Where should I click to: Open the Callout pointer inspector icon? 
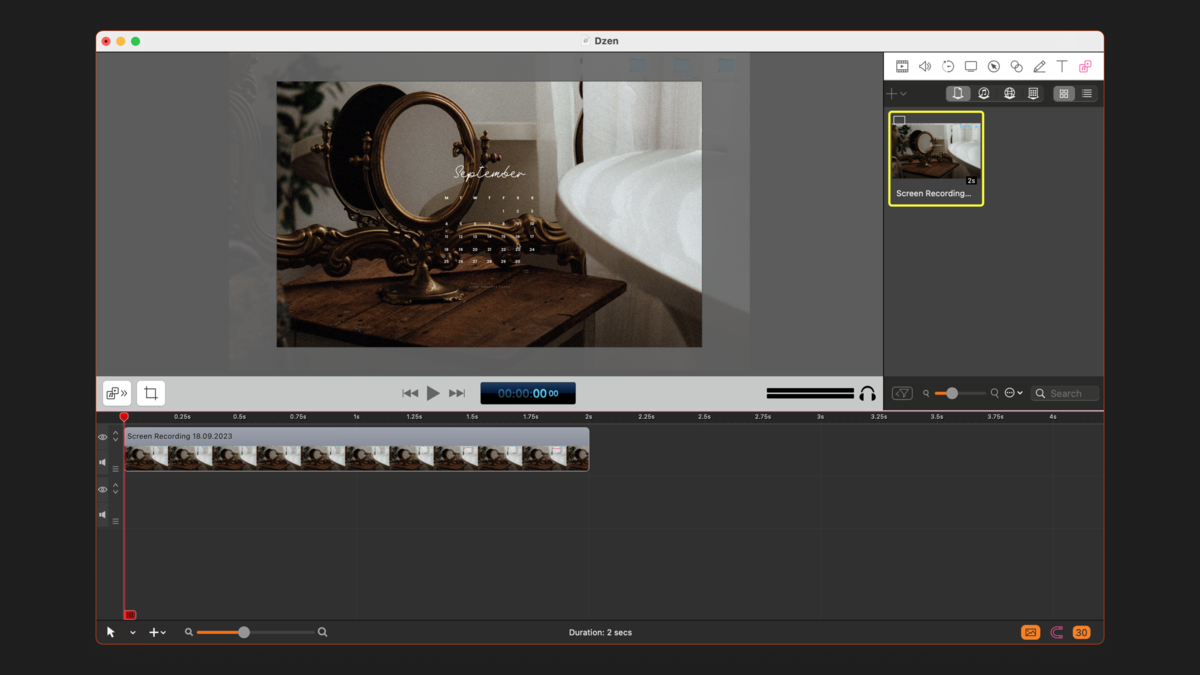(x=994, y=67)
